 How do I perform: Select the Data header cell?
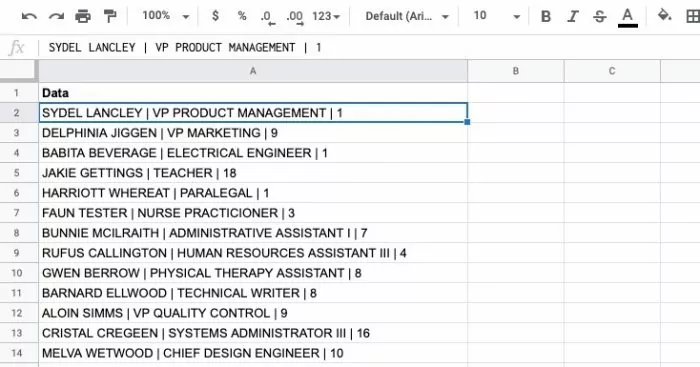253,93
